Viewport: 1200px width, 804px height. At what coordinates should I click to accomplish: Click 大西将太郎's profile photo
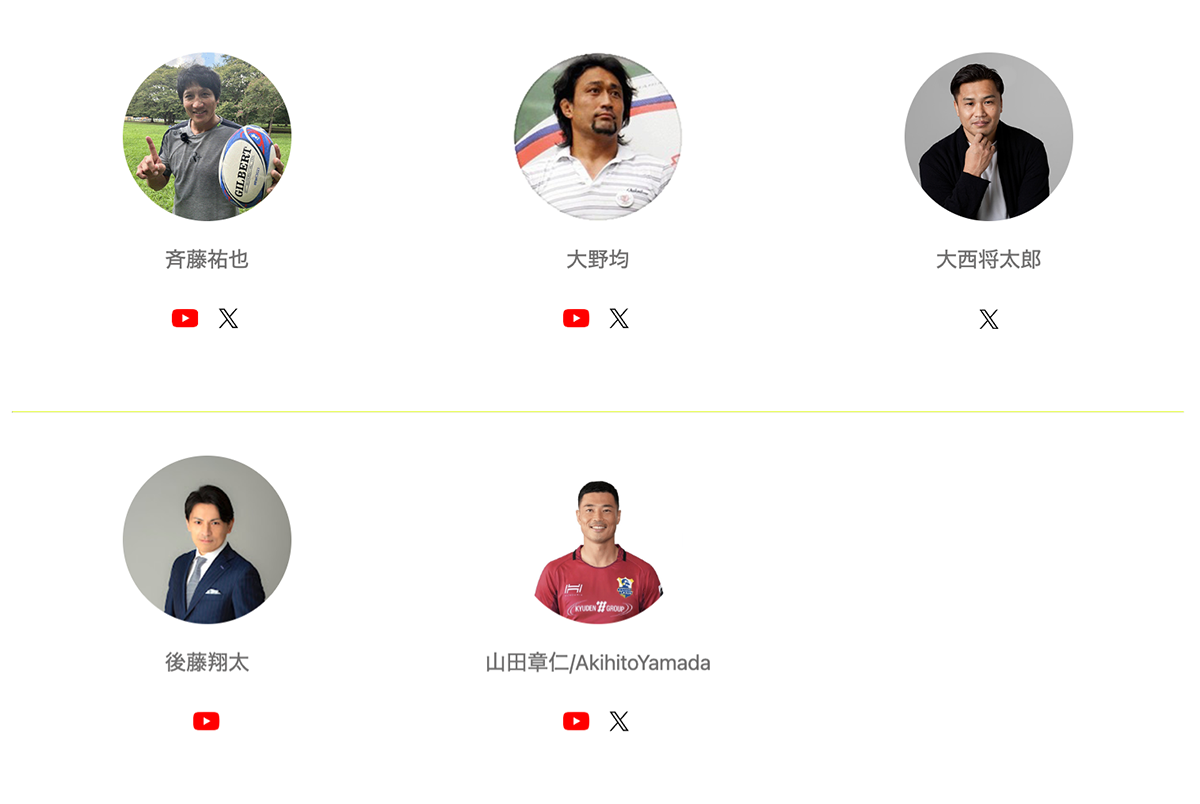989,136
